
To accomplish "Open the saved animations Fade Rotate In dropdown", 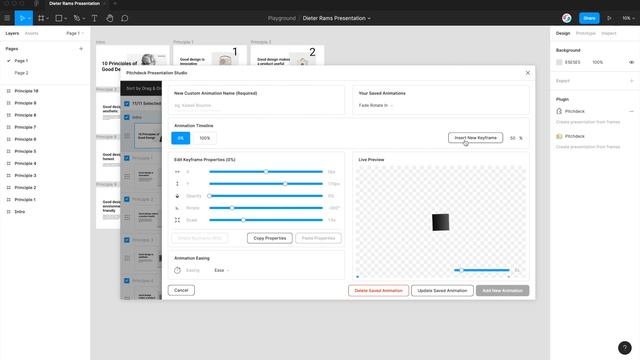I will click(376, 105).
